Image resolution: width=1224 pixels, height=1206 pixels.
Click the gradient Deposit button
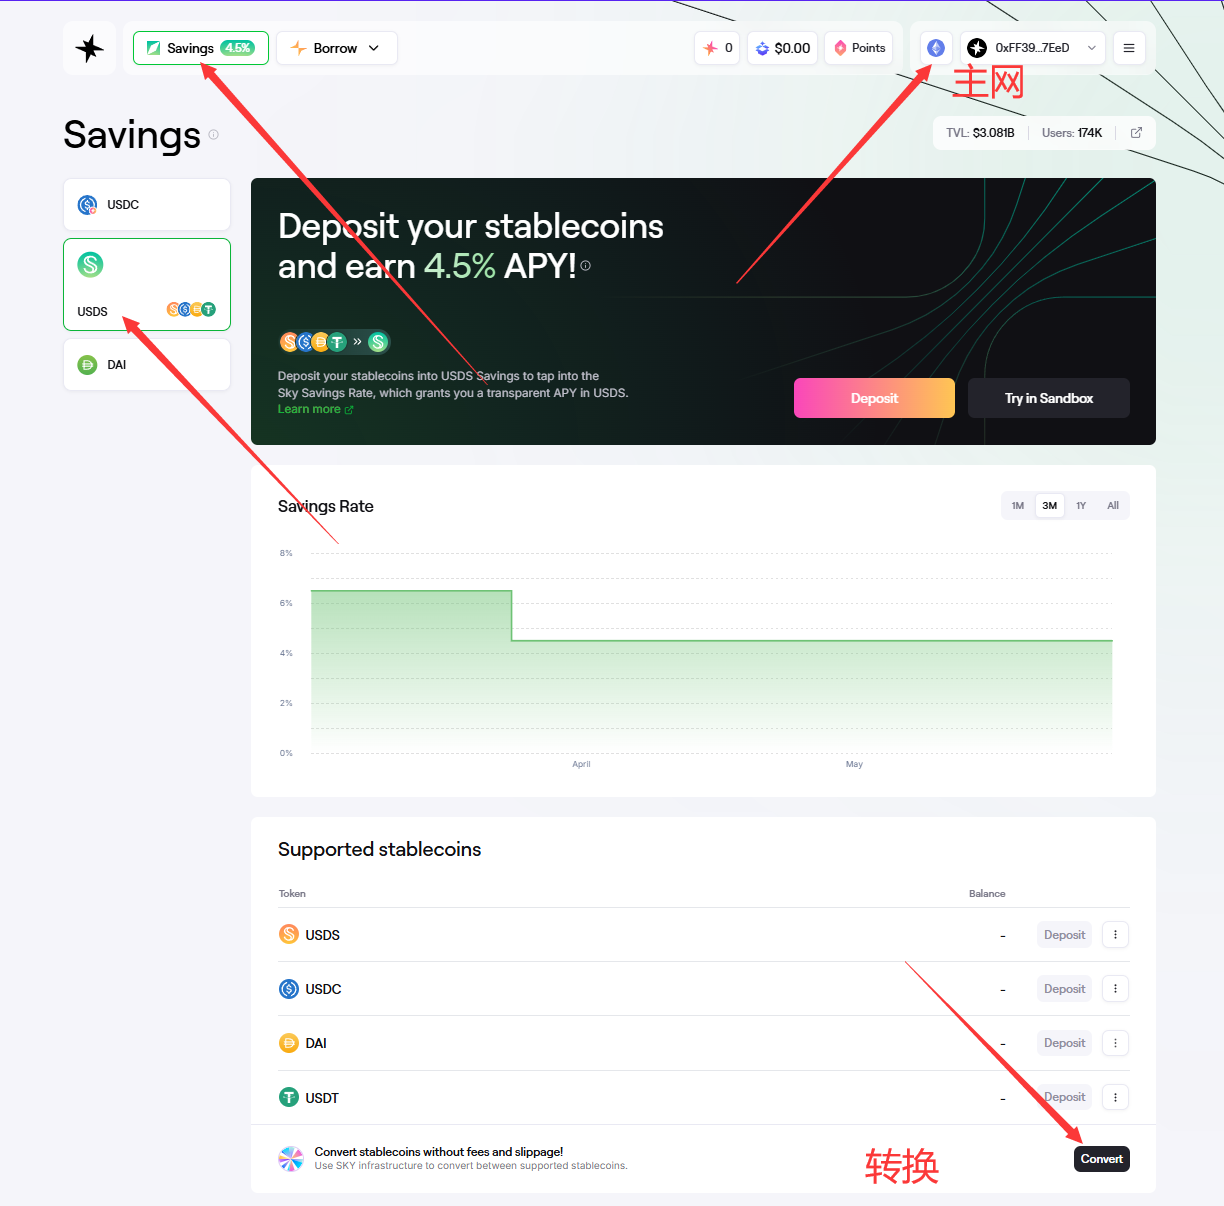[x=874, y=398]
